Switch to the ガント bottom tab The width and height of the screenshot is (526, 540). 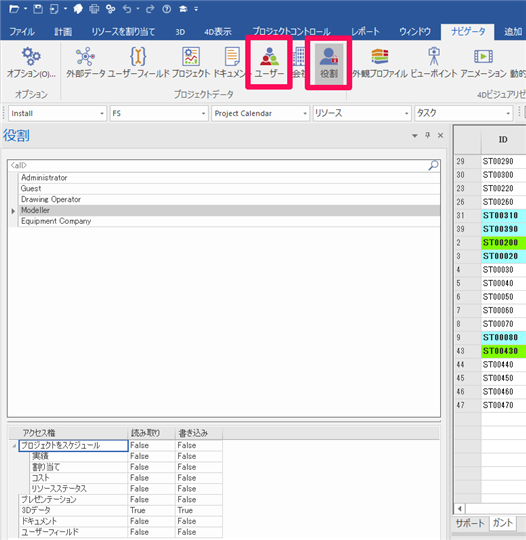503,523
